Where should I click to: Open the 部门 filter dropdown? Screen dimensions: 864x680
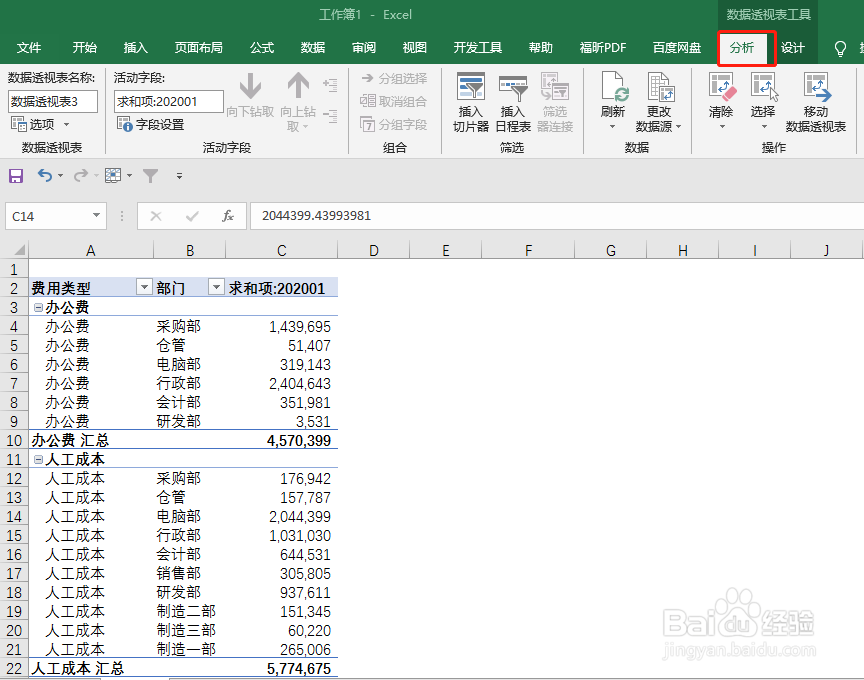point(216,287)
